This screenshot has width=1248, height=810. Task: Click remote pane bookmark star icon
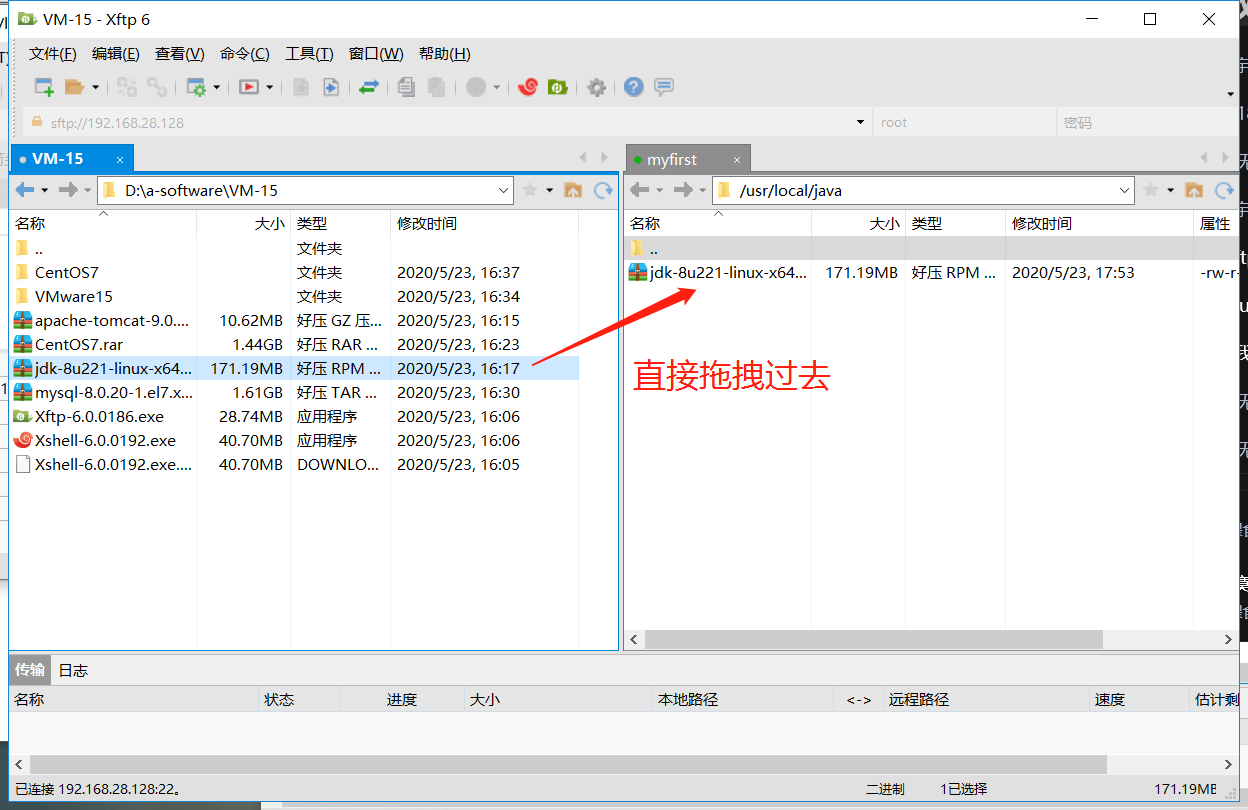point(1151,190)
